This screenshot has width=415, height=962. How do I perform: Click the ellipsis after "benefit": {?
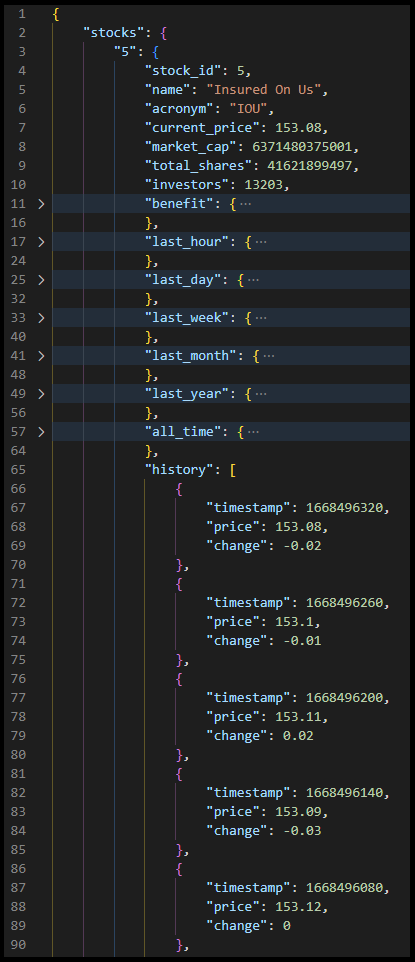[246, 204]
